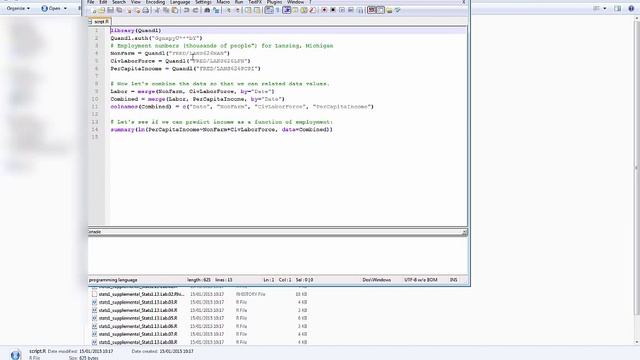
Task: Undo the last edit via toolbar
Action: 186,10
